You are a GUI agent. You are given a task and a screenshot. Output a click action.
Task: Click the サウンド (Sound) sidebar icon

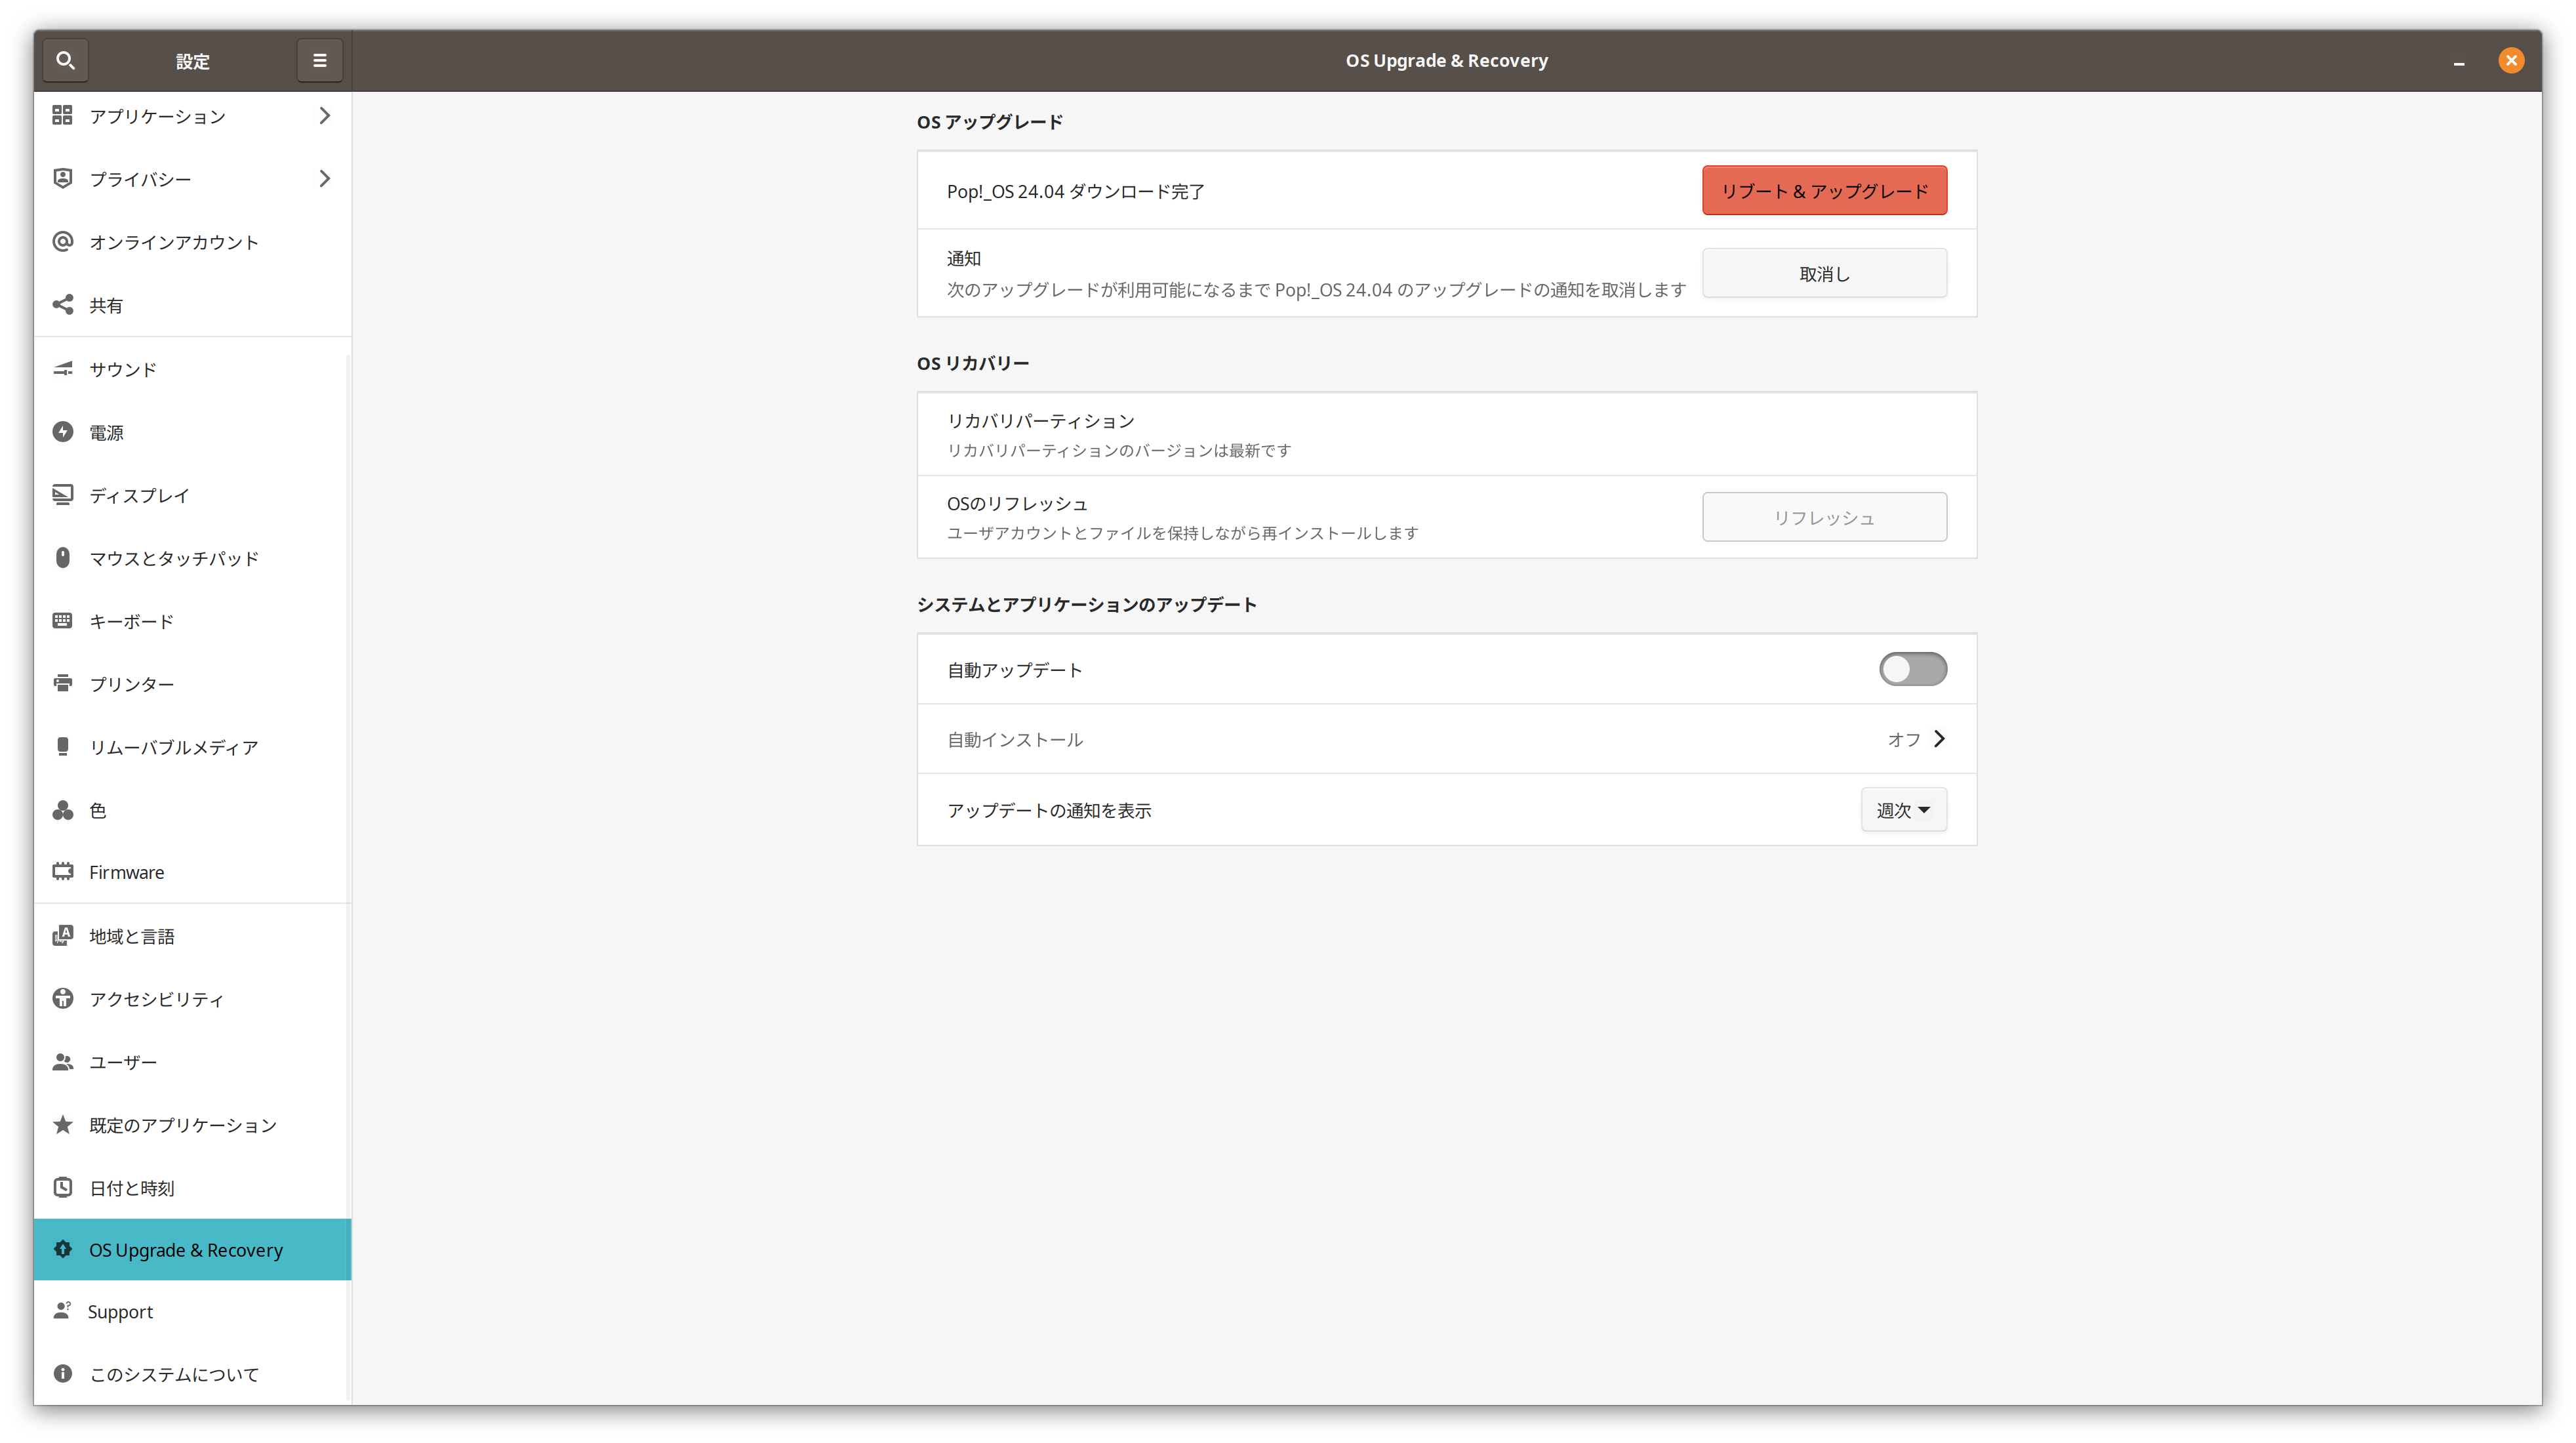(x=63, y=369)
